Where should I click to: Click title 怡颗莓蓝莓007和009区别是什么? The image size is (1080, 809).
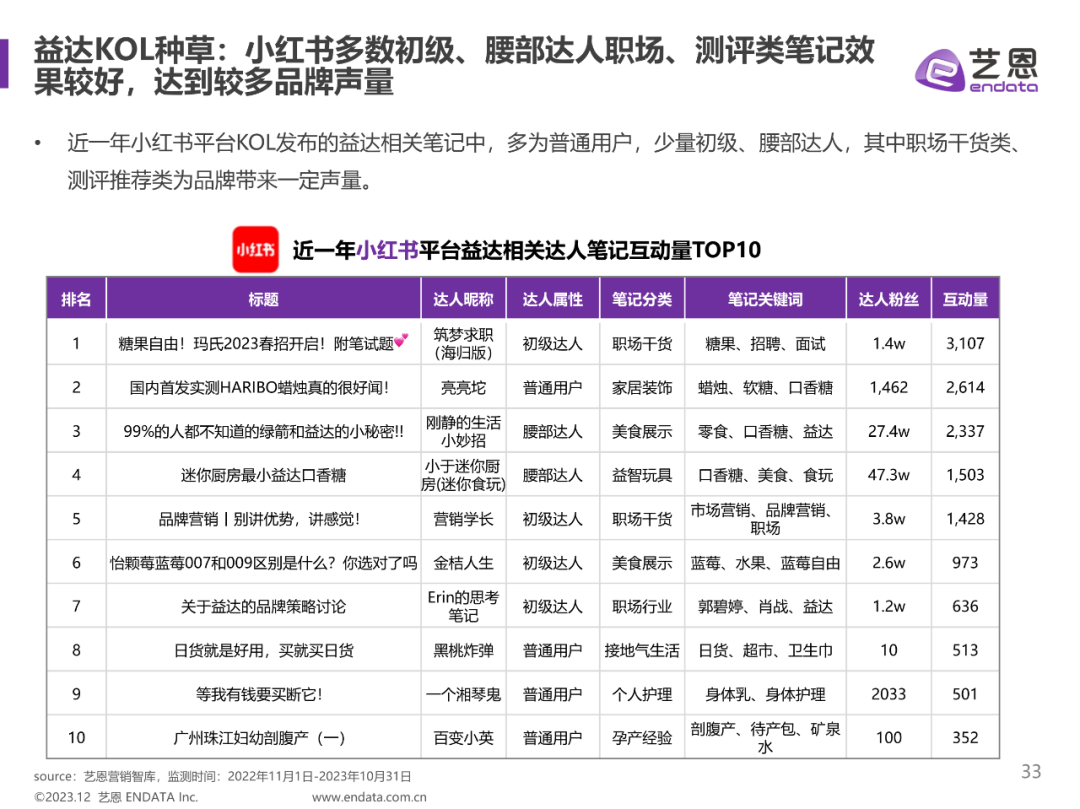pos(263,563)
